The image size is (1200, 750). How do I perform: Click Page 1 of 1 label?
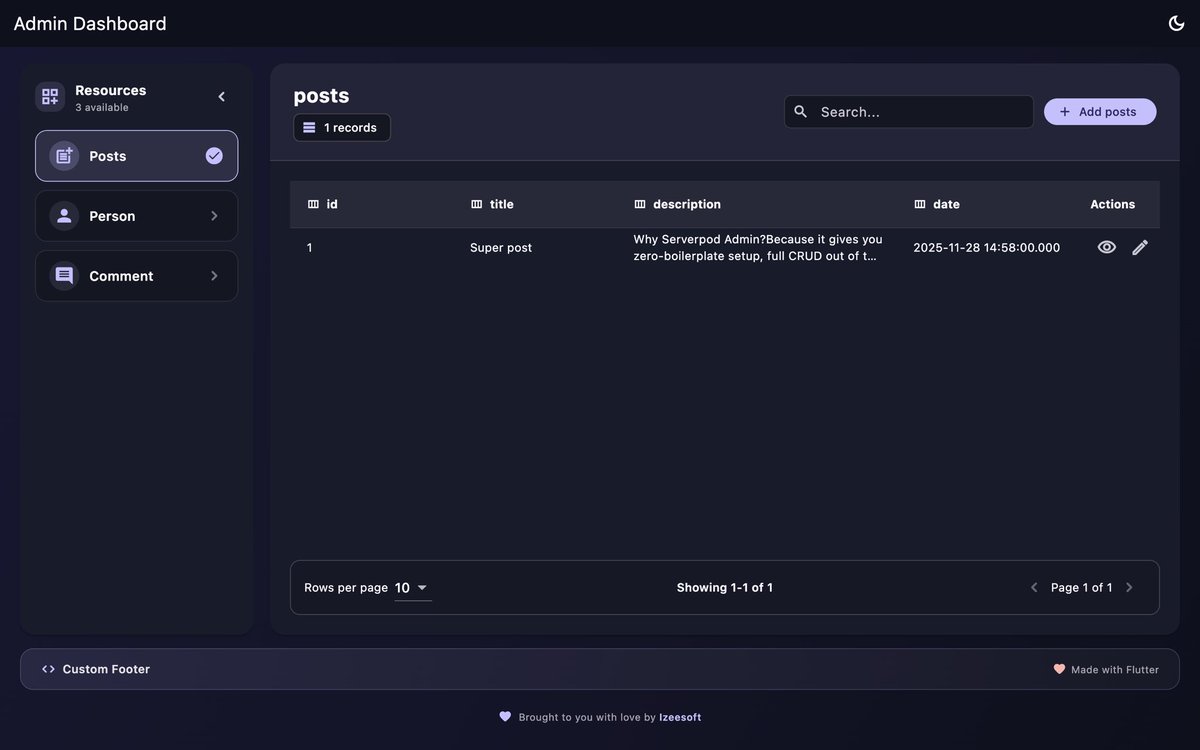click(1082, 588)
